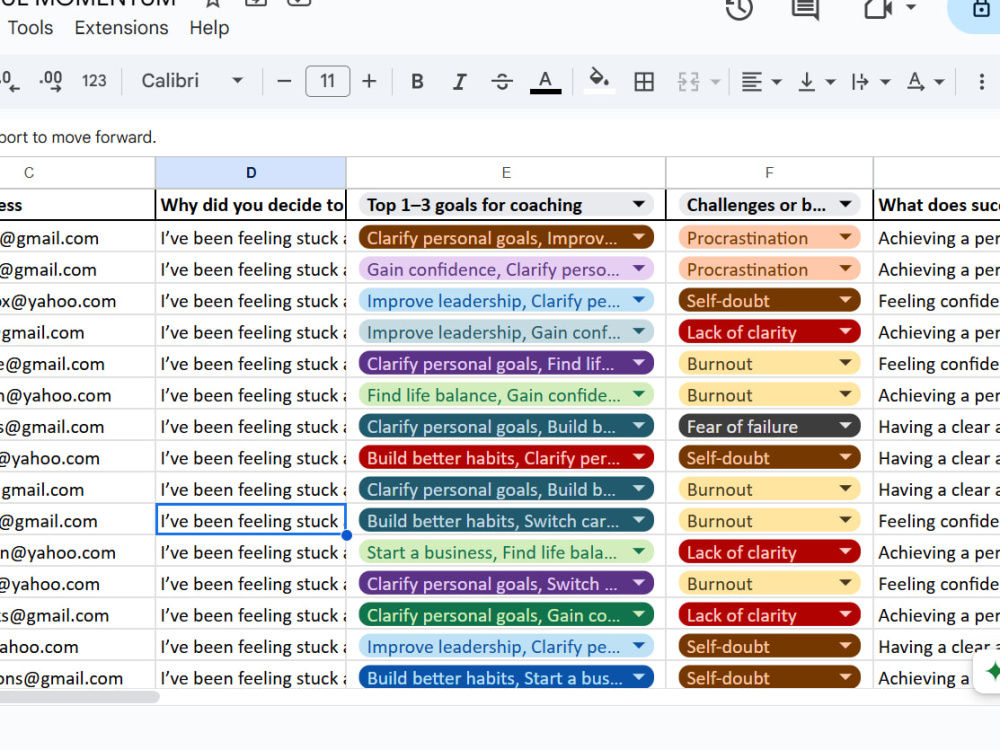Open the 'Build better habits, Switch car...' dropdown chip

[506, 521]
